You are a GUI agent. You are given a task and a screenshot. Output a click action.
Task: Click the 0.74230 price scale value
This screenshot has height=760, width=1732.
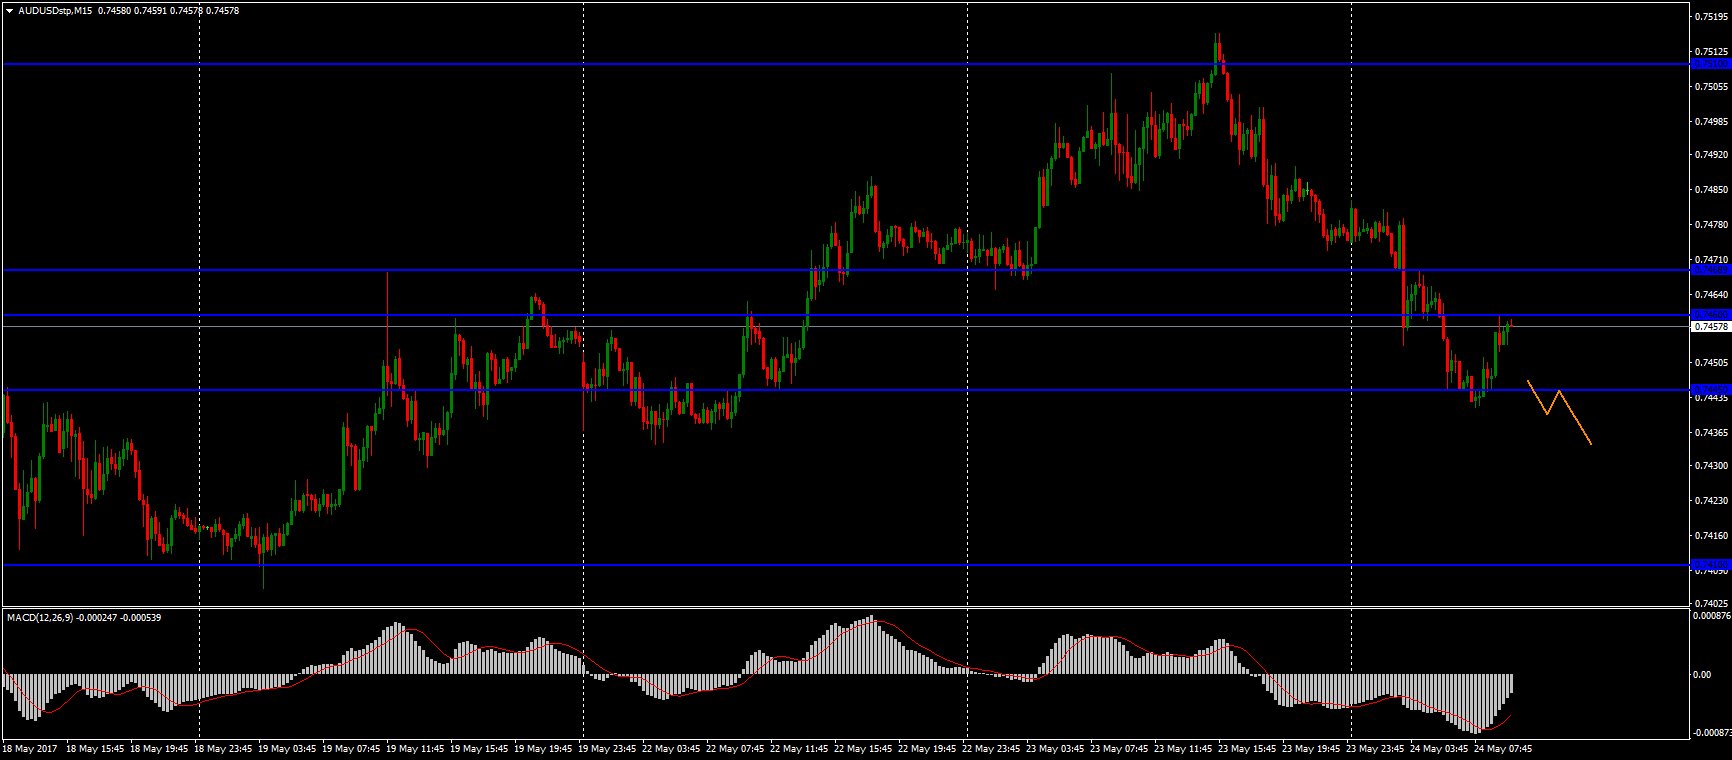1712,501
